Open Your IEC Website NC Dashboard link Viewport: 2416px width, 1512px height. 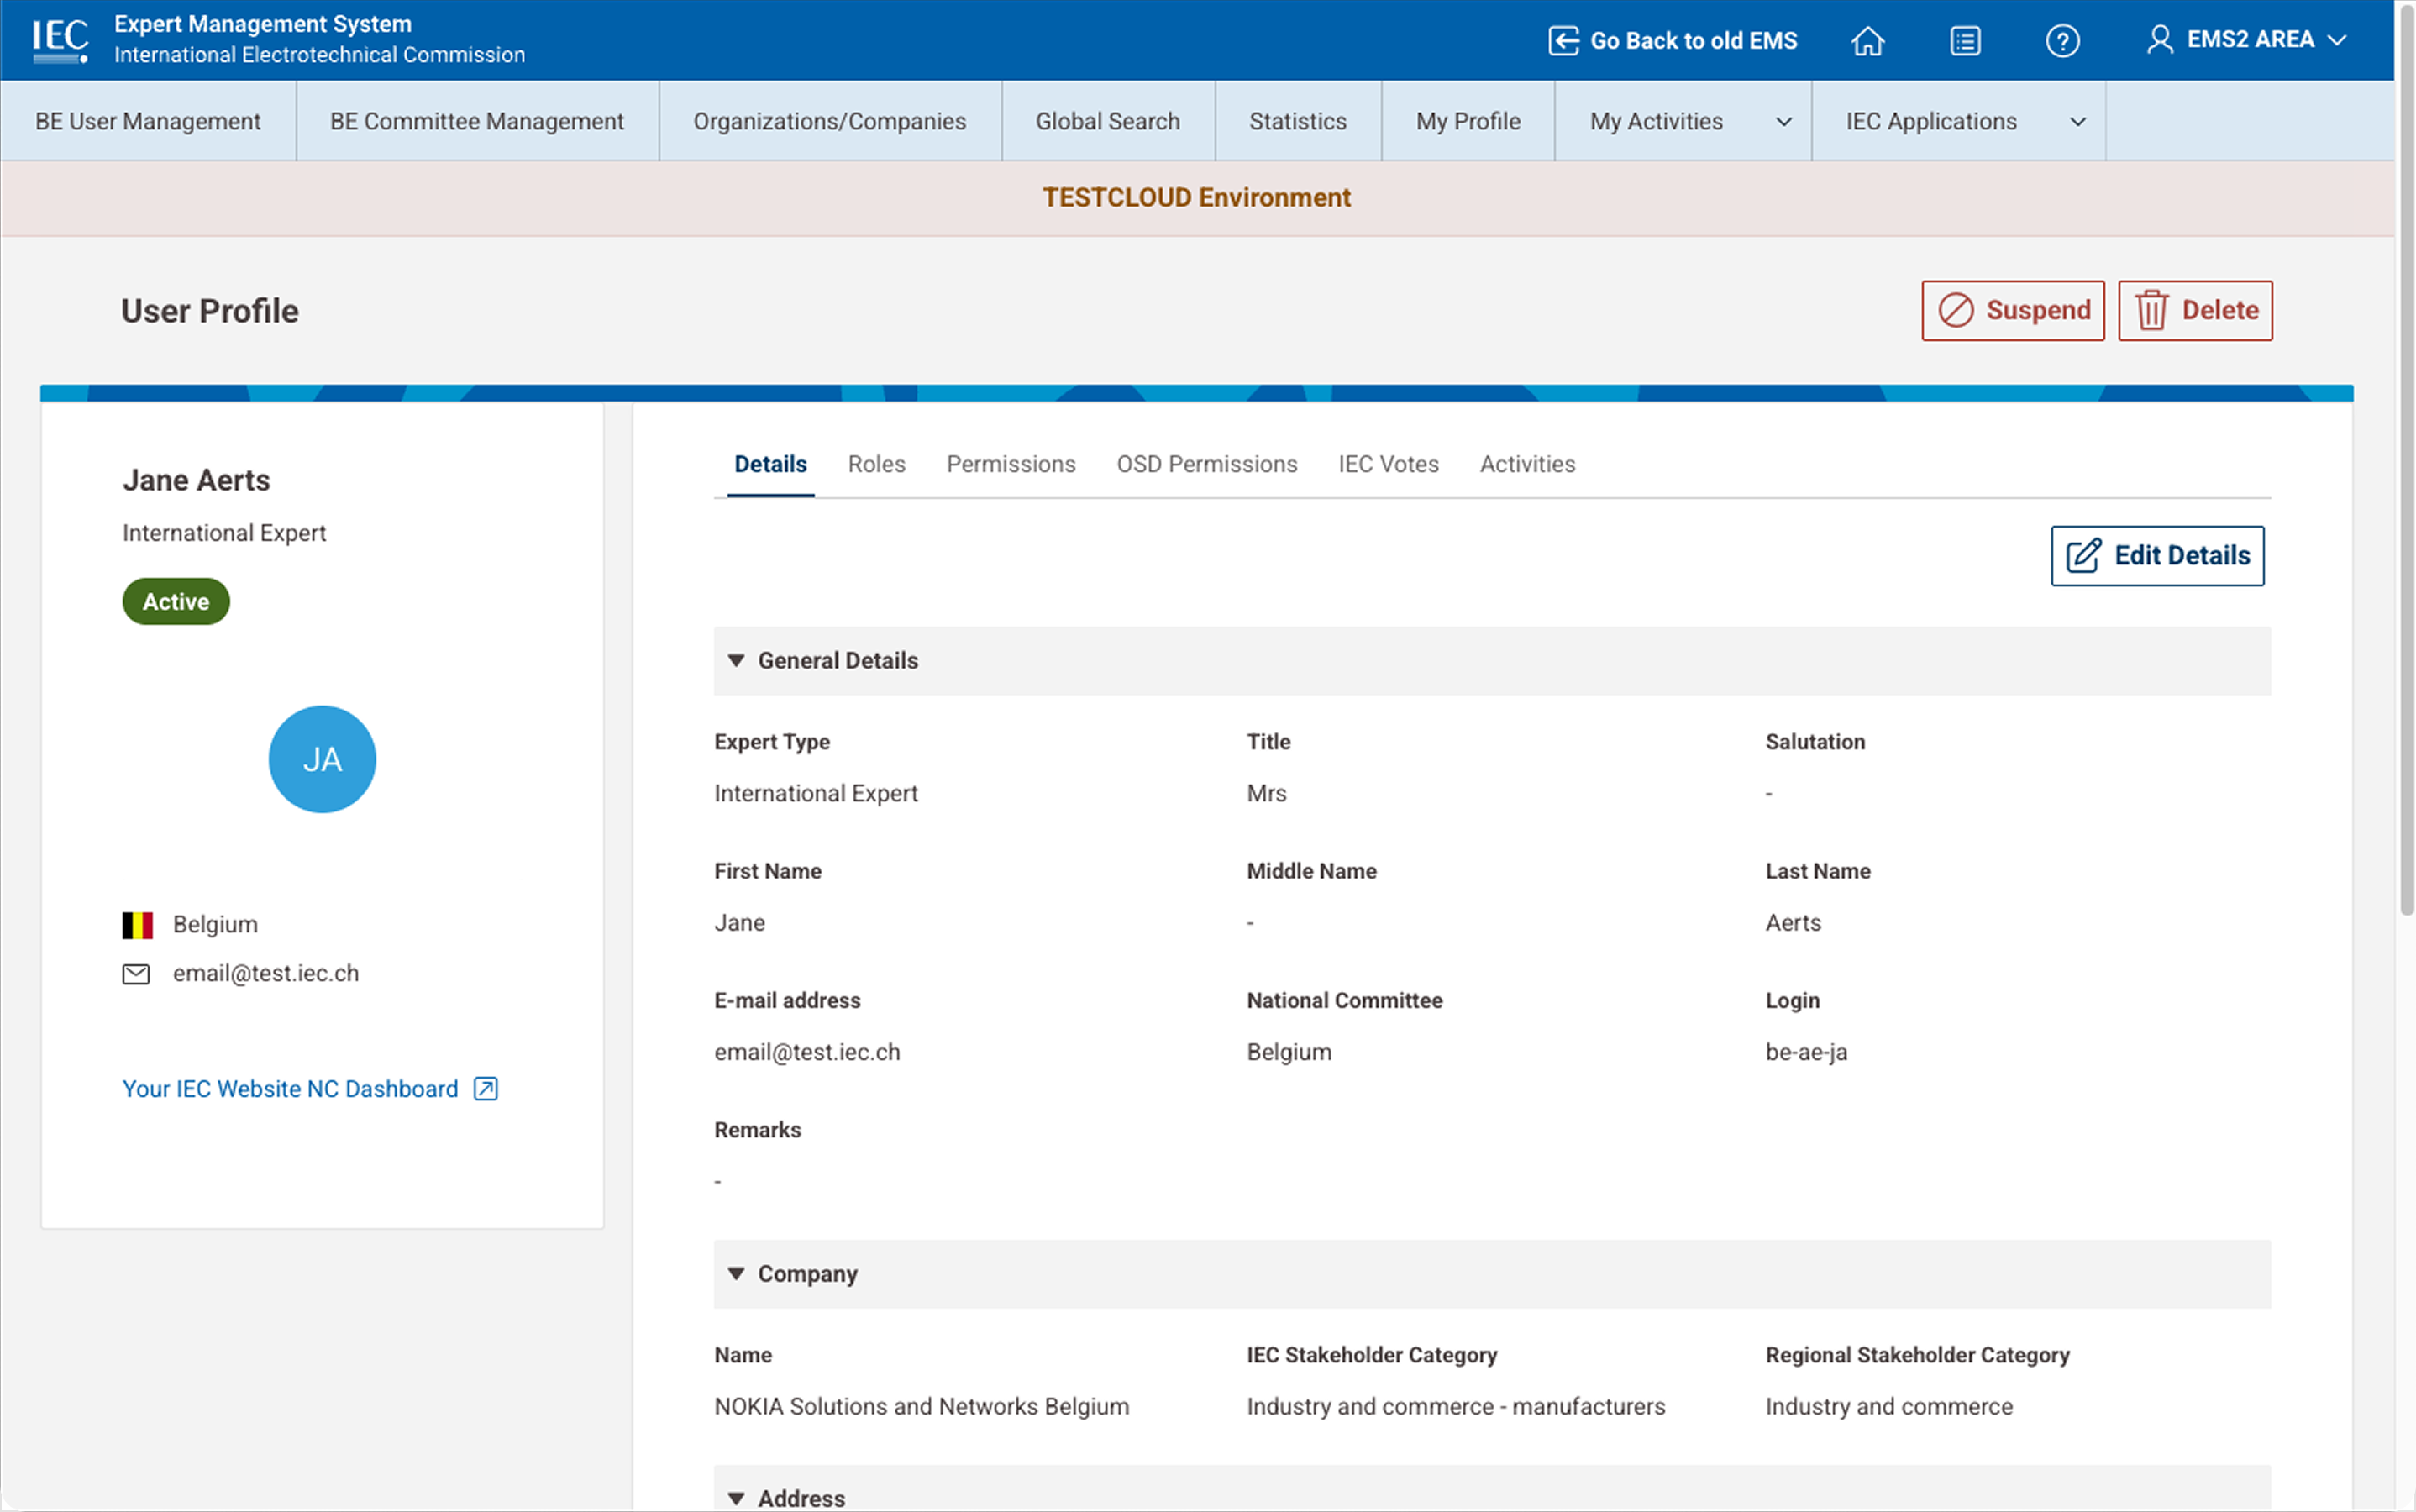point(290,1089)
